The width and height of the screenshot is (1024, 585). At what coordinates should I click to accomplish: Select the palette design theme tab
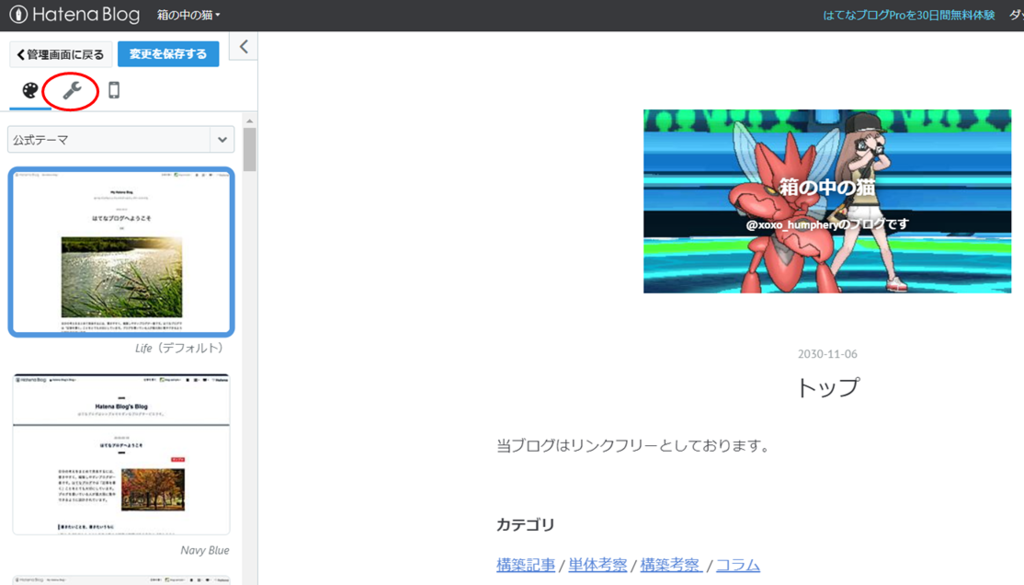[30, 90]
